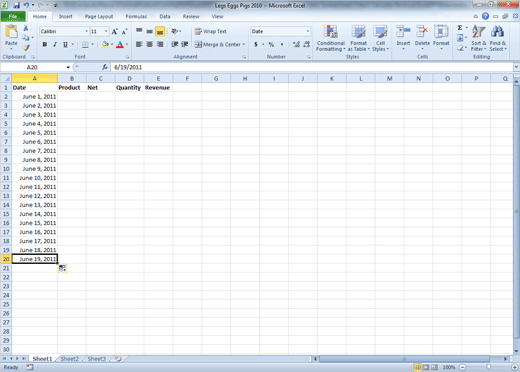Toggle Underline formatting
The image size is (520, 372).
pyautogui.click(x=65, y=44)
